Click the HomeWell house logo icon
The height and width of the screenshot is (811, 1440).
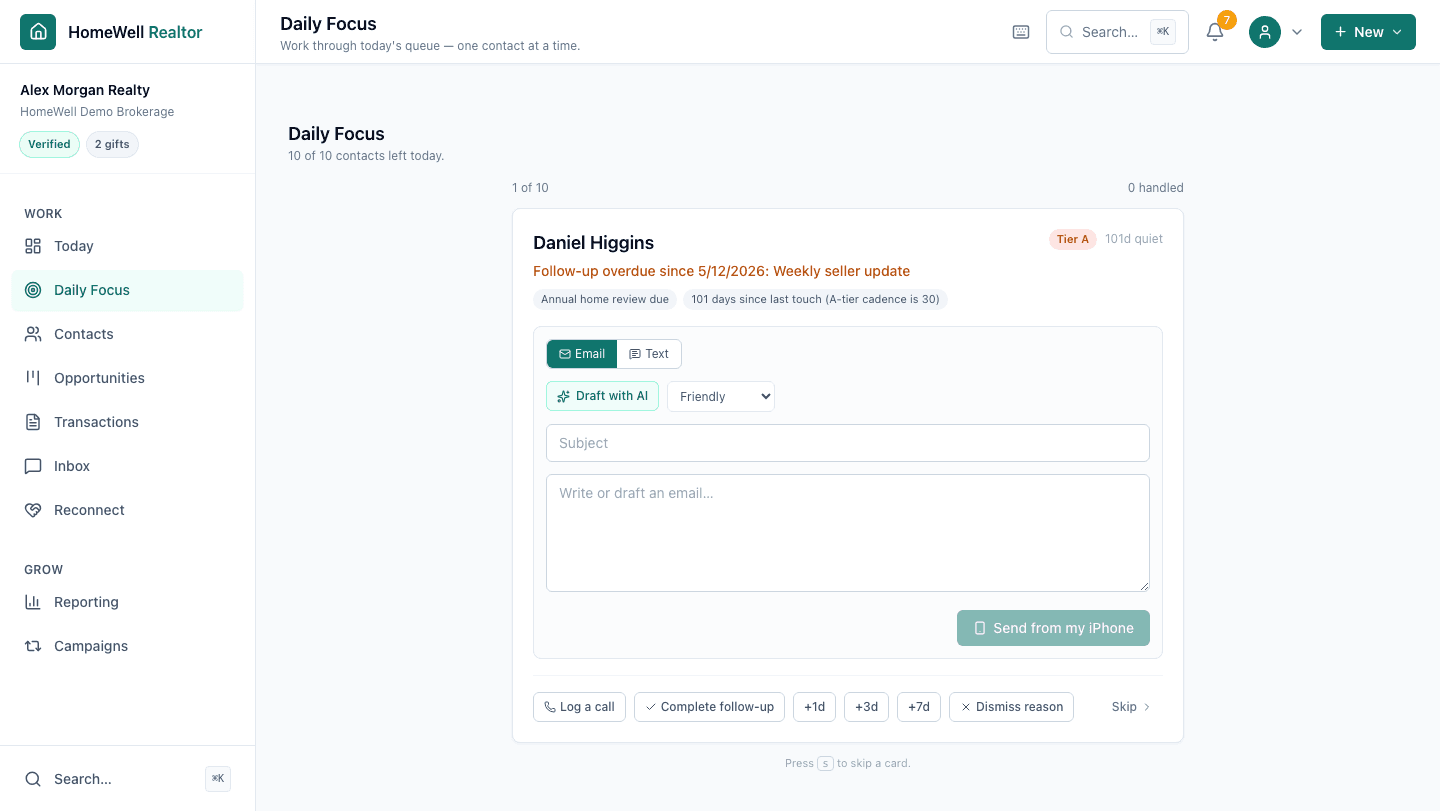click(x=38, y=32)
